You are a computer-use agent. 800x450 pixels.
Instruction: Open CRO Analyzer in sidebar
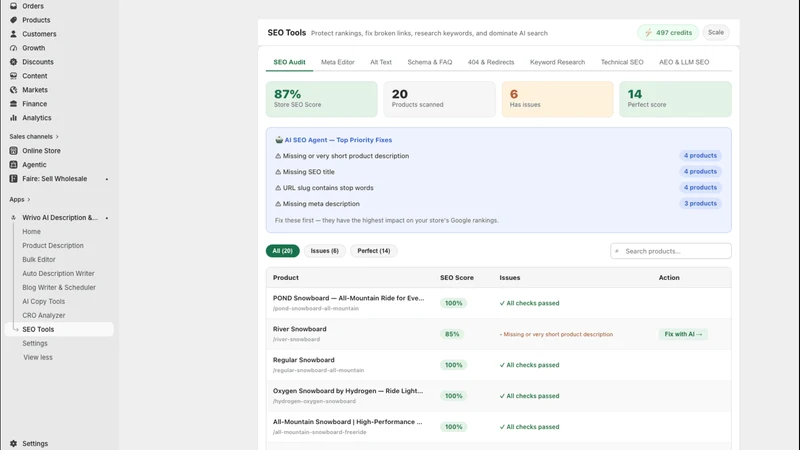coord(44,315)
